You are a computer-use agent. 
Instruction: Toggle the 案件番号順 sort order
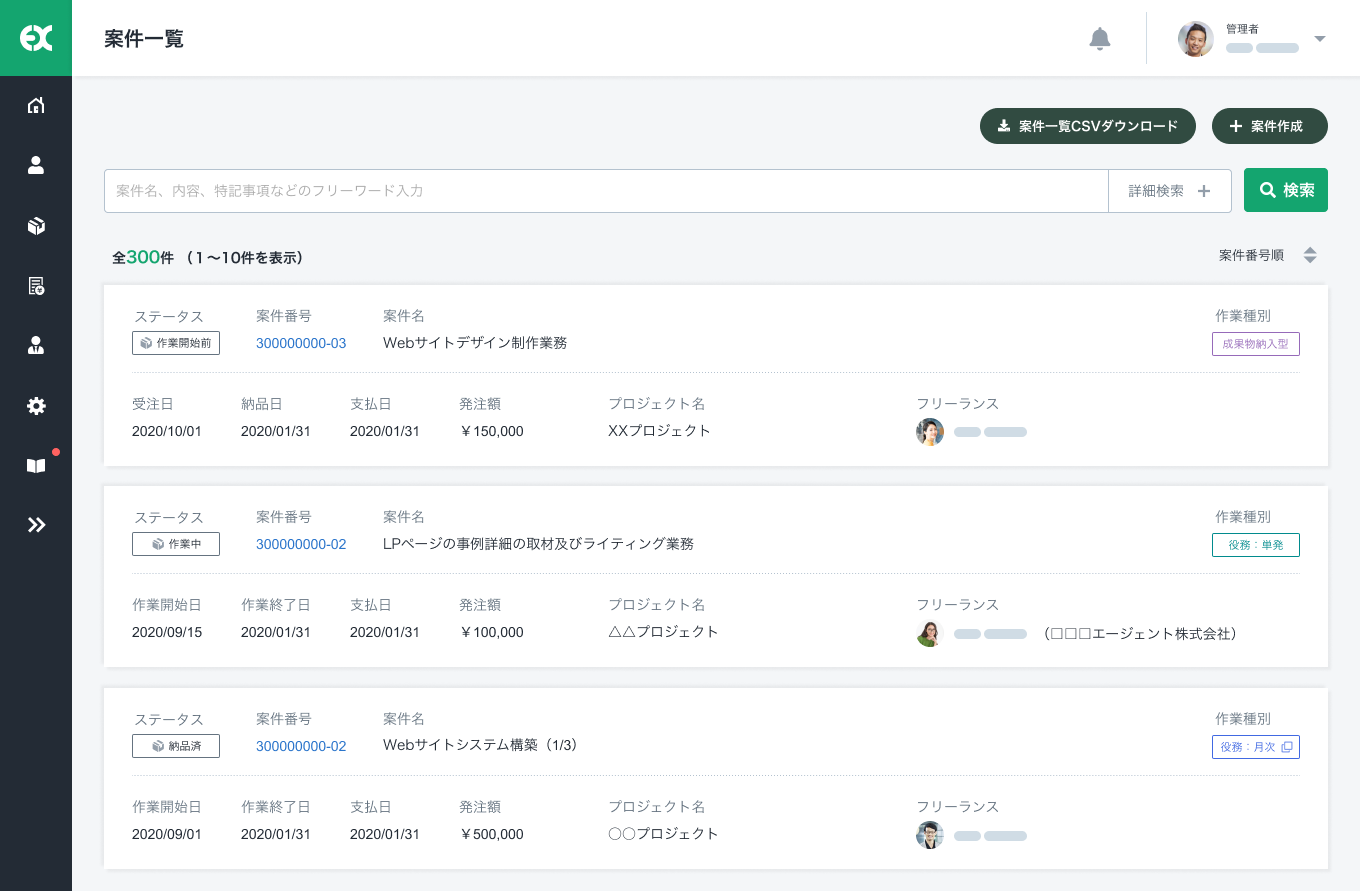[x=1309, y=256]
